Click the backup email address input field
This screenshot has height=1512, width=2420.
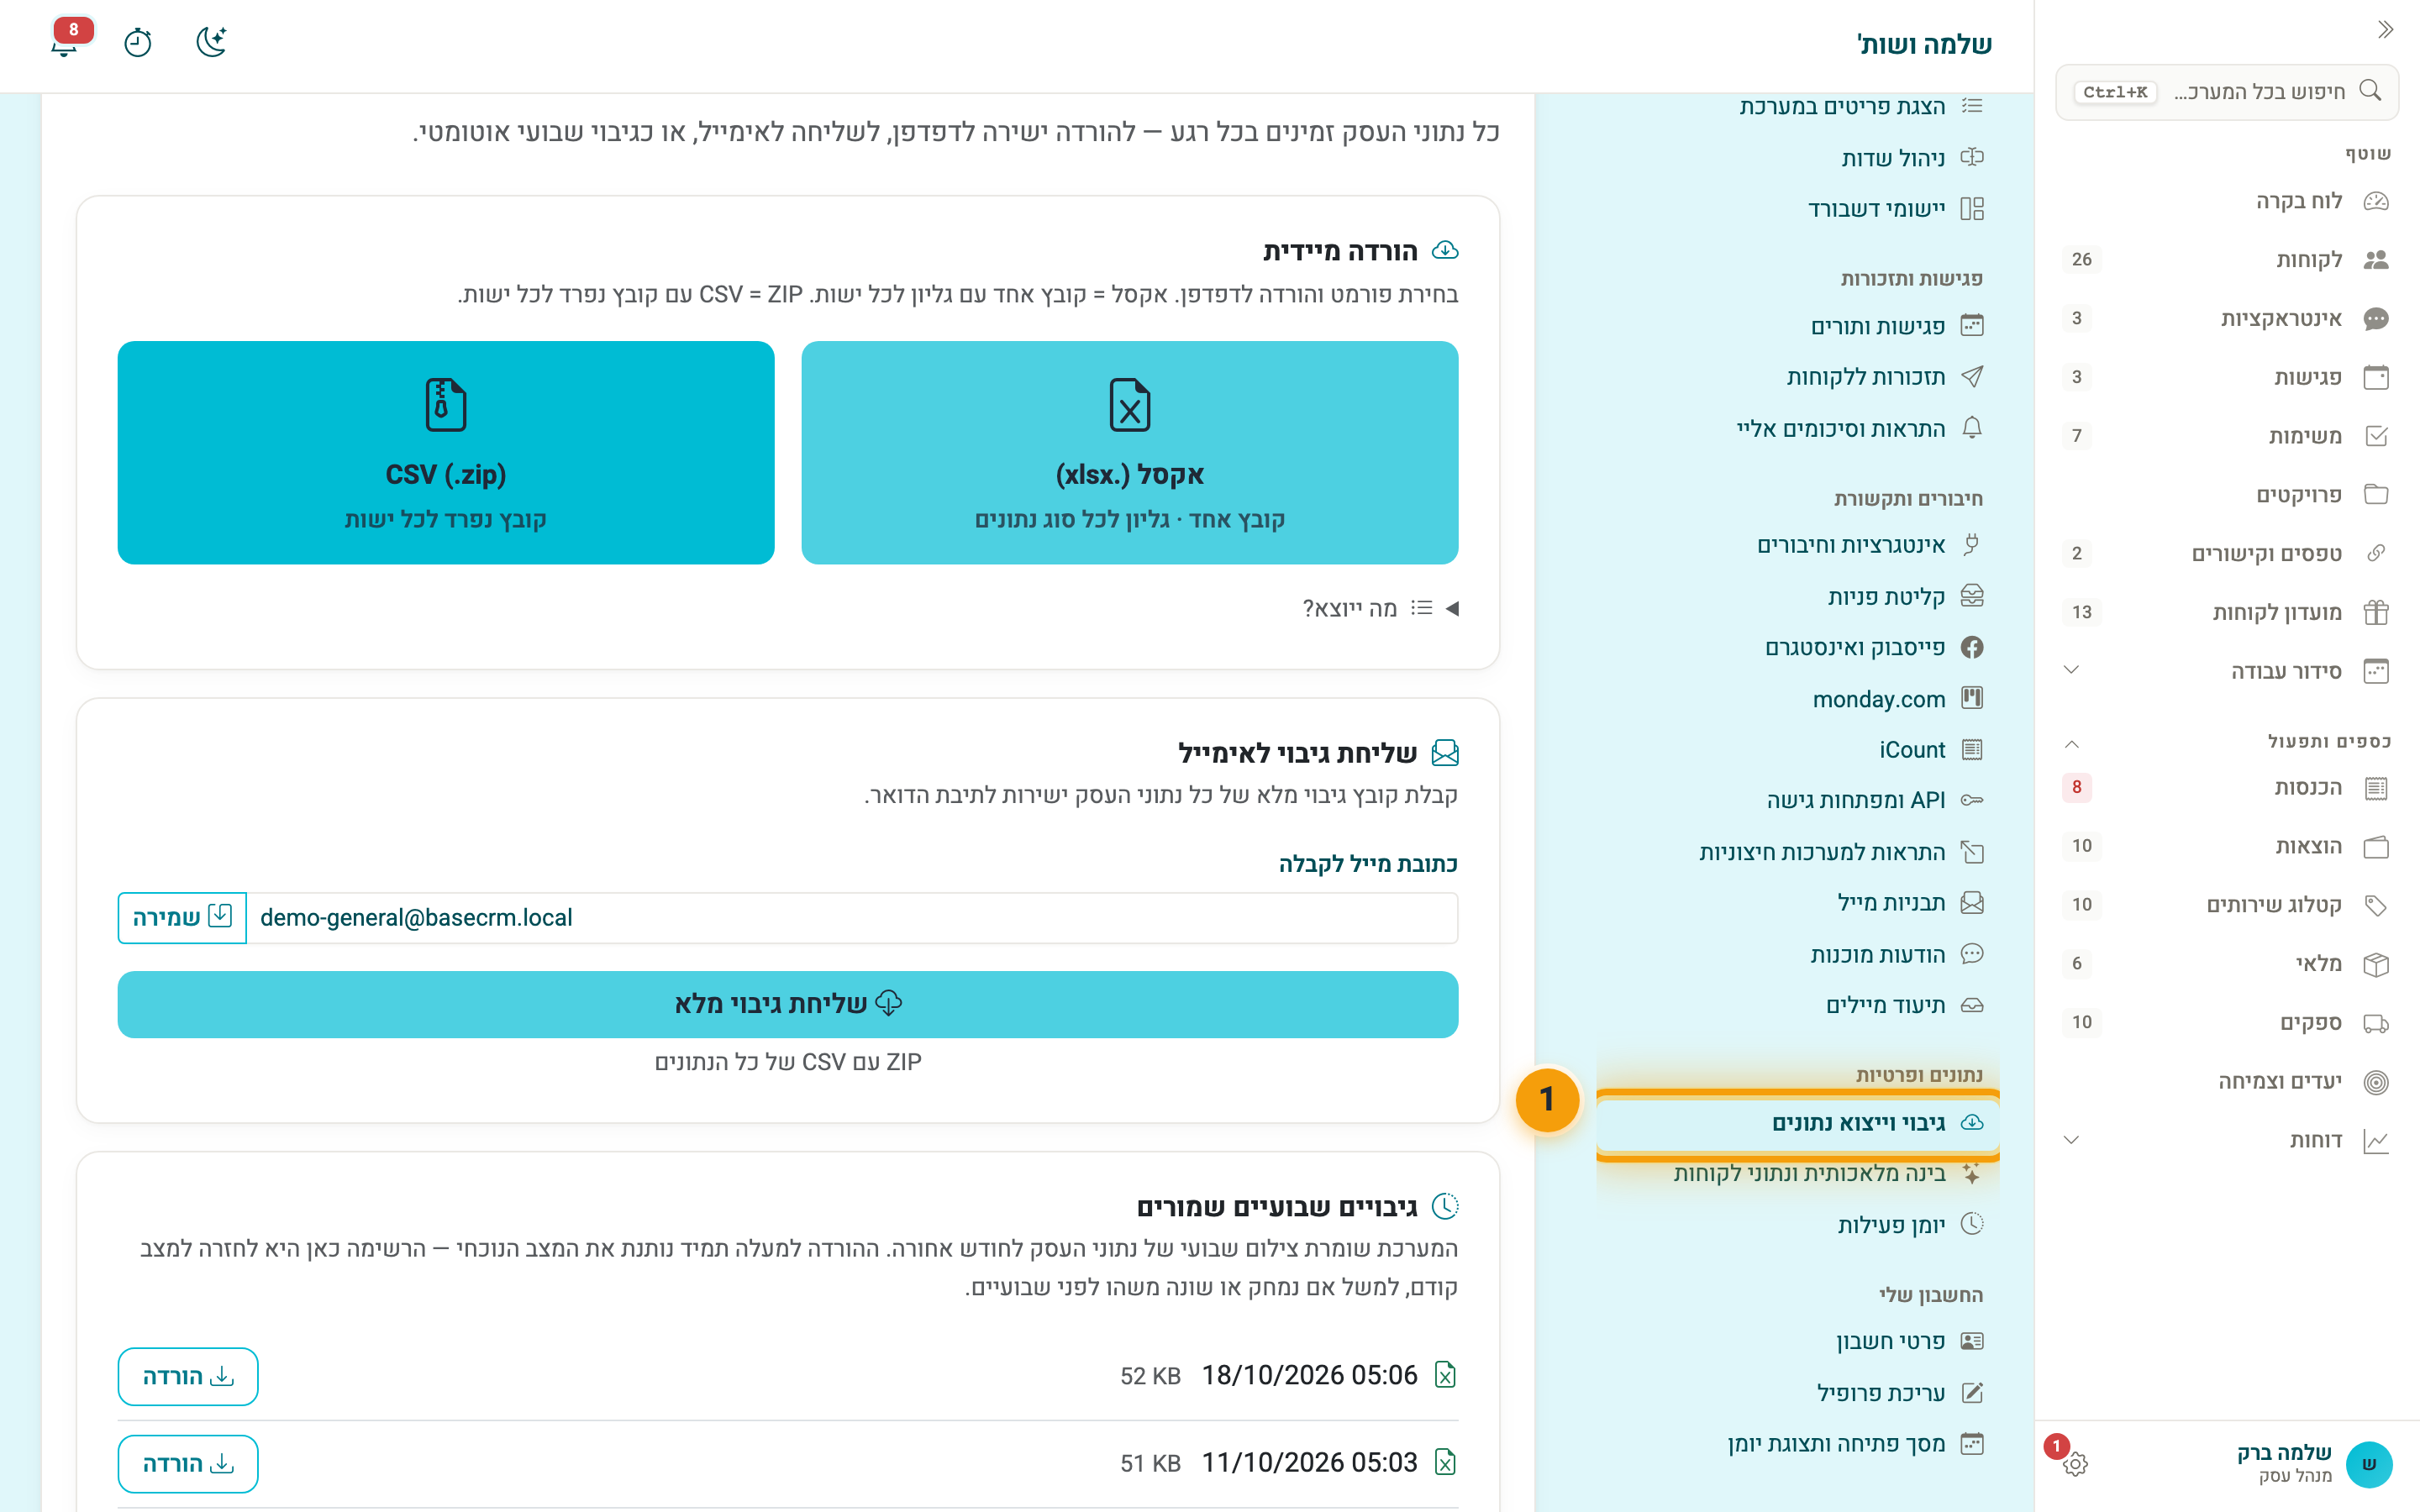coord(852,917)
